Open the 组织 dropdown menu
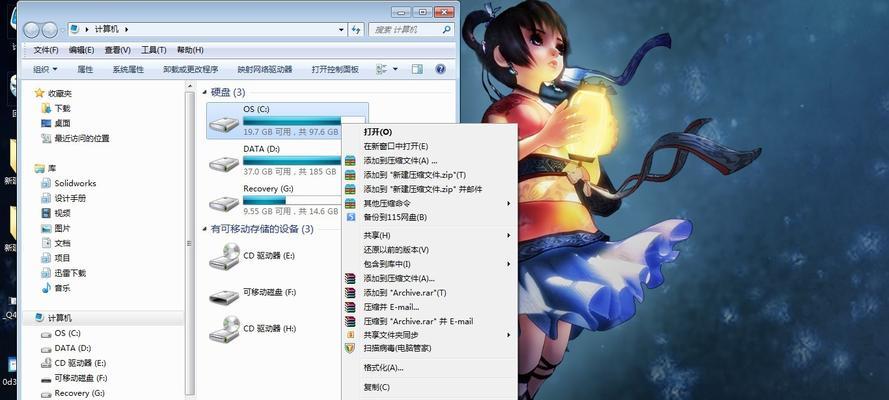The width and height of the screenshot is (889, 400). pos(45,69)
